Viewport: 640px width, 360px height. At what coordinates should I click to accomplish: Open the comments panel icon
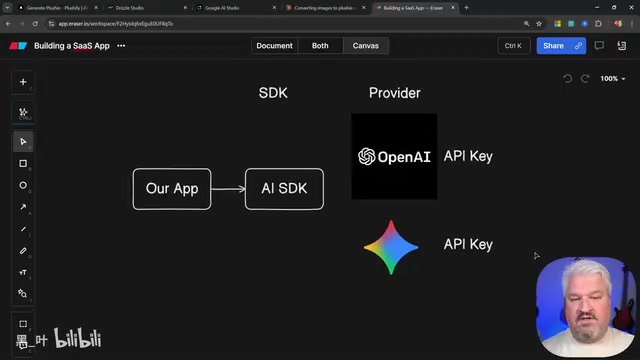tap(599, 46)
